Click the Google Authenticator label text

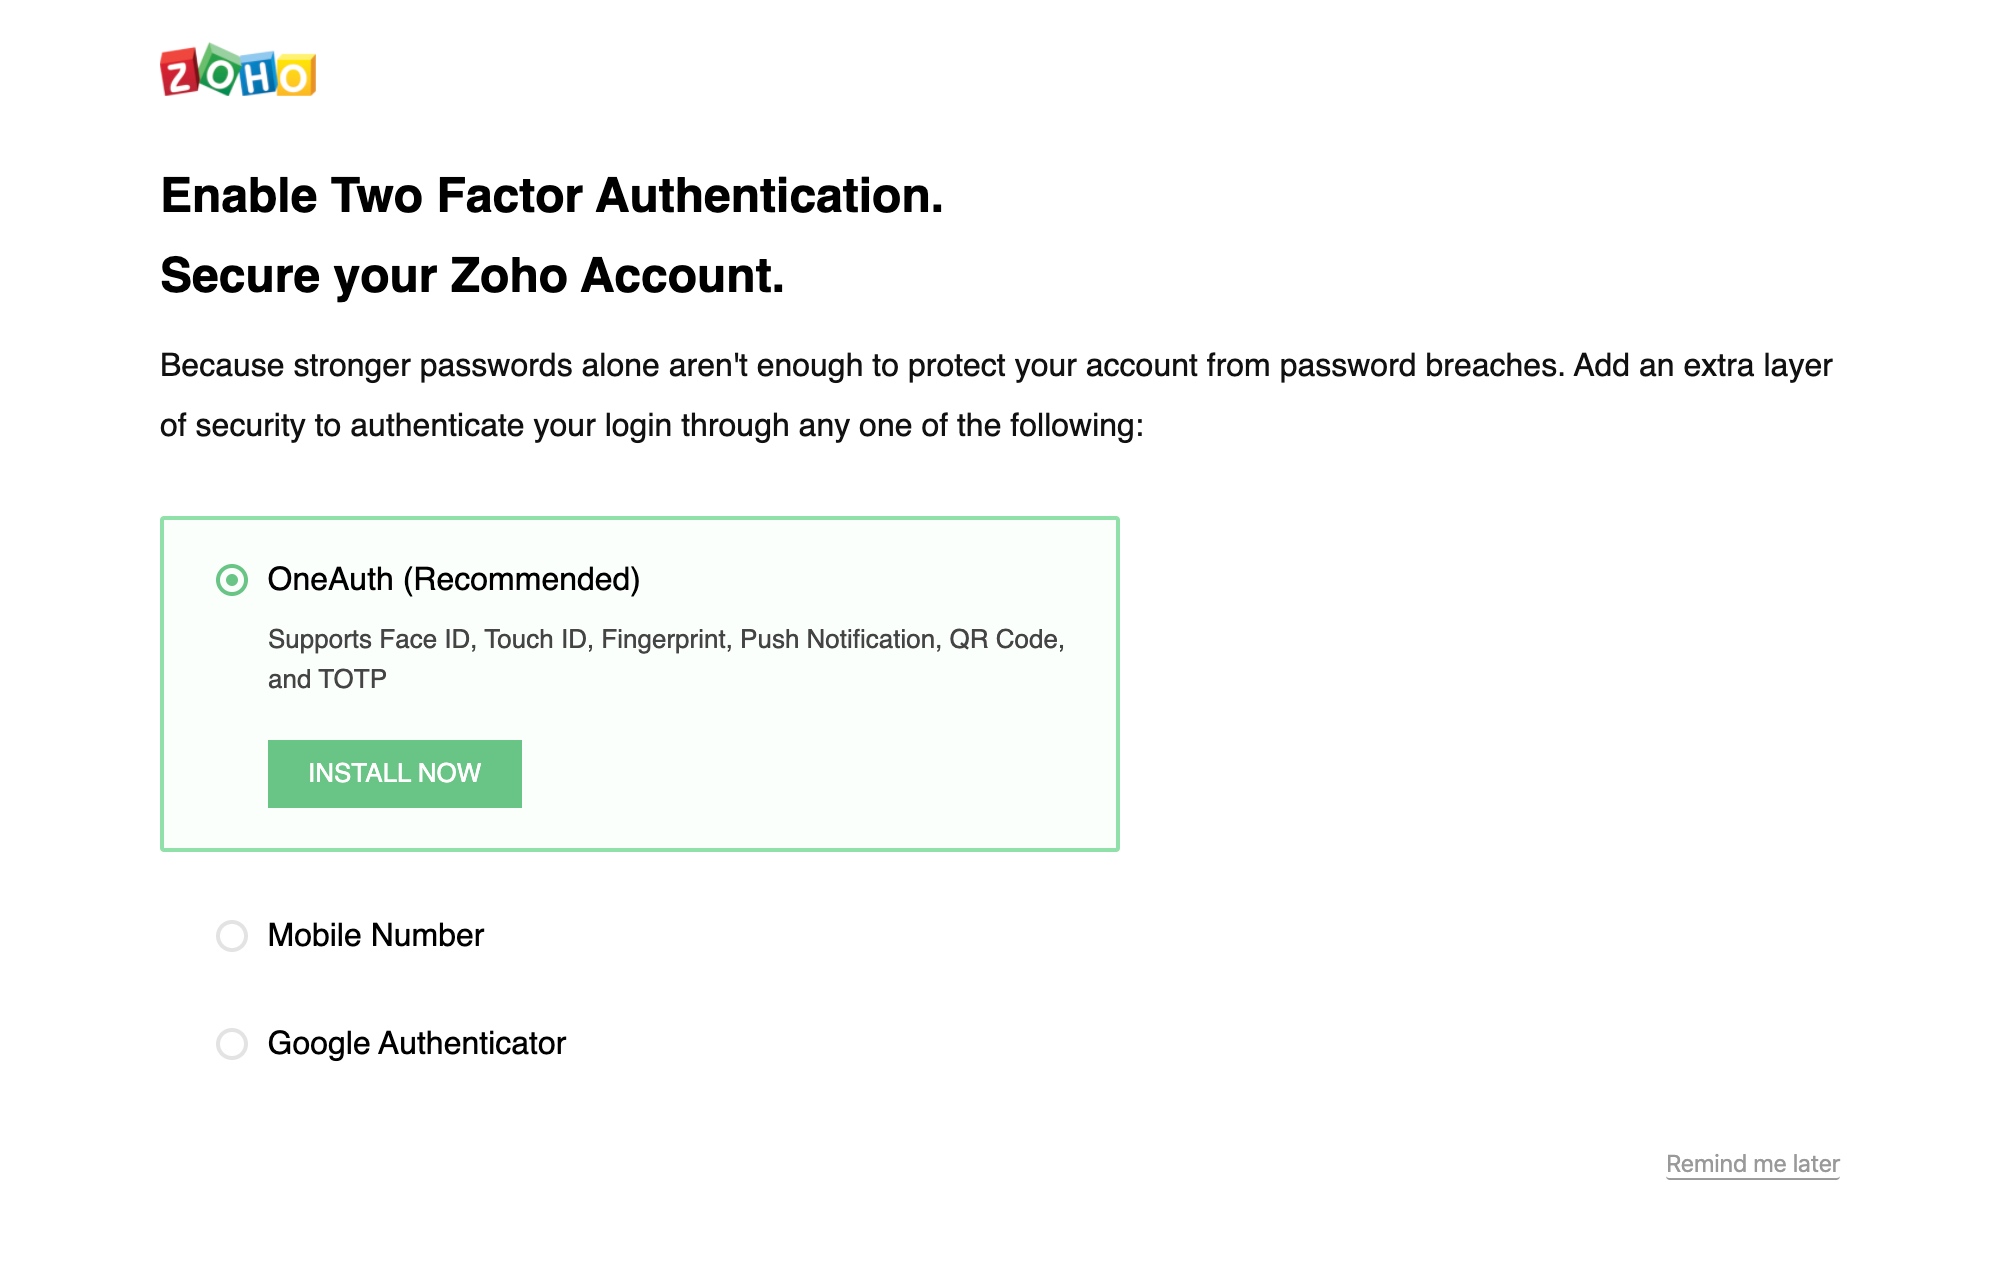[x=417, y=1044]
